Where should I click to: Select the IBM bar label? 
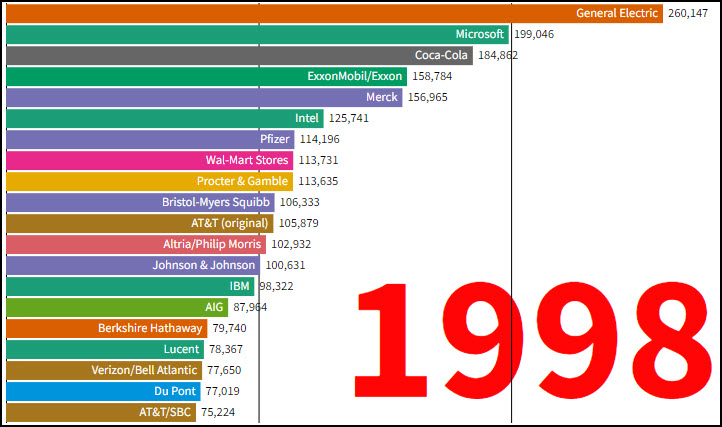[239, 287]
